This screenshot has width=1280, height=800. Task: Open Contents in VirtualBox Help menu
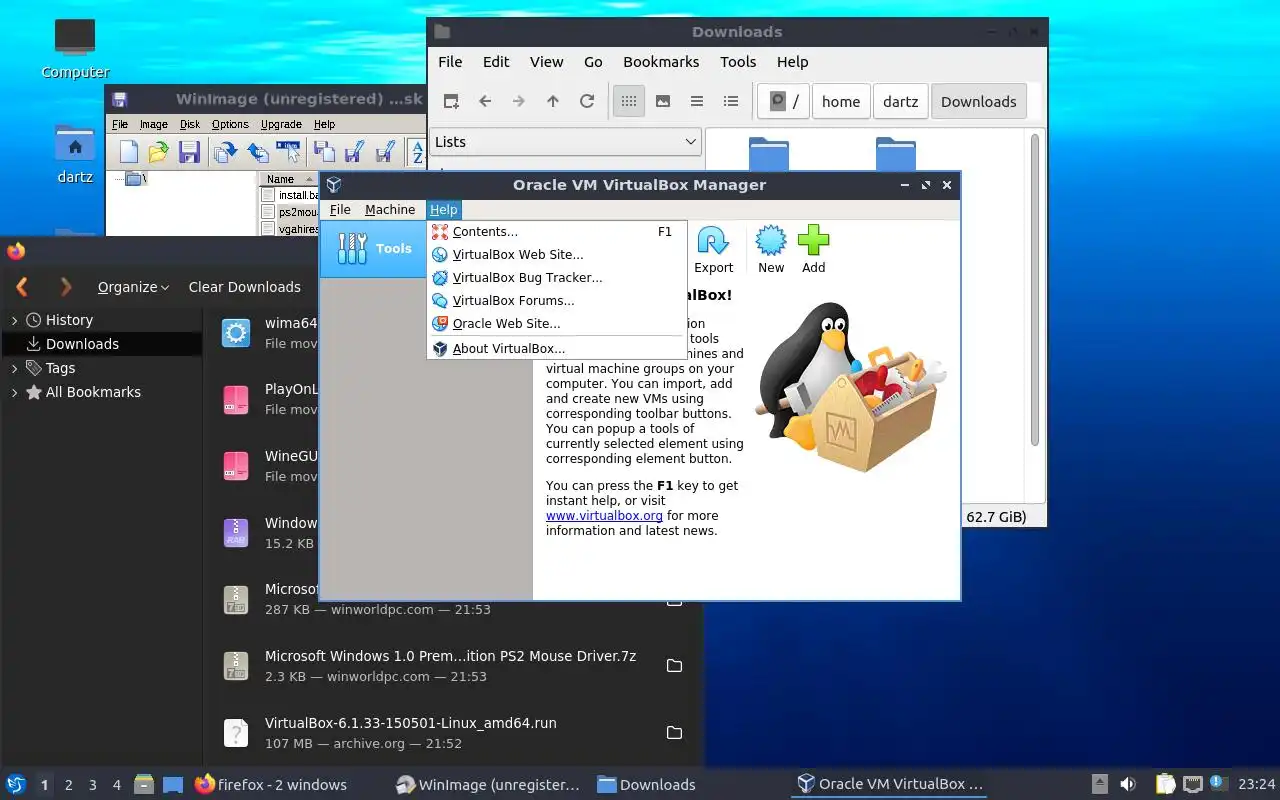point(556,232)
